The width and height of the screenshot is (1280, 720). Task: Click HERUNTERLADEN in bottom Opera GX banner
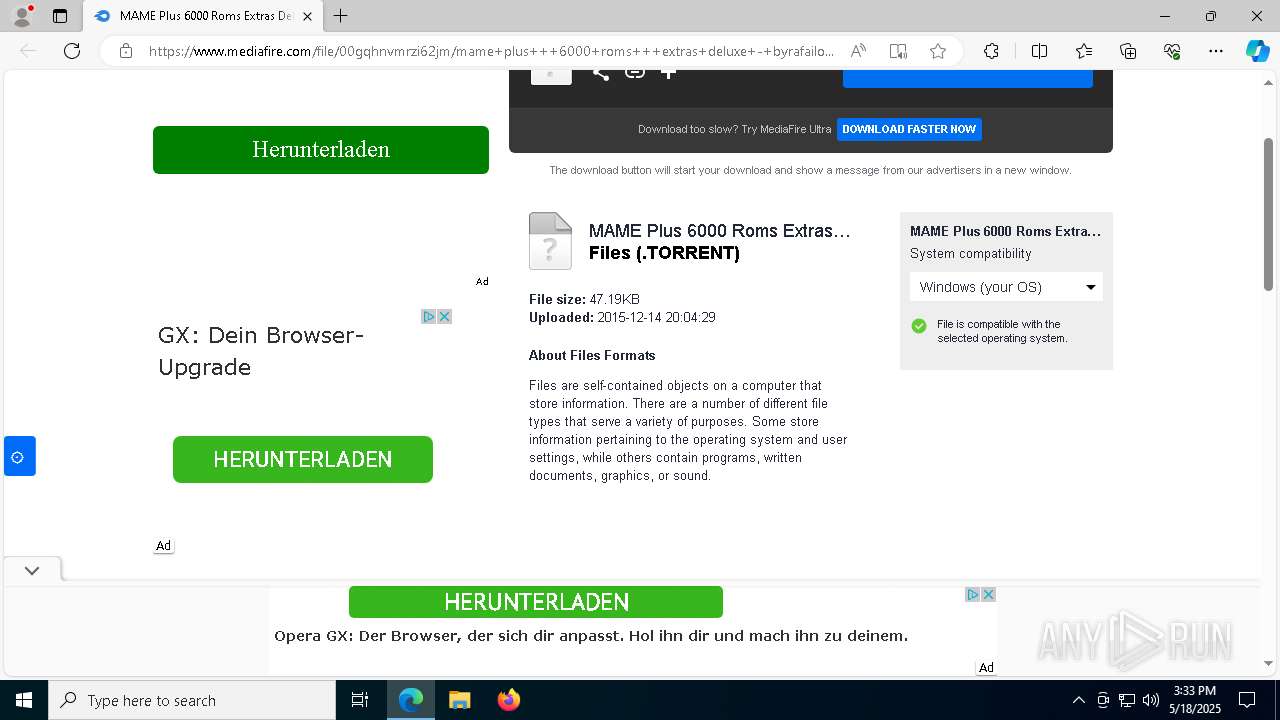click(x=536, y=602)
